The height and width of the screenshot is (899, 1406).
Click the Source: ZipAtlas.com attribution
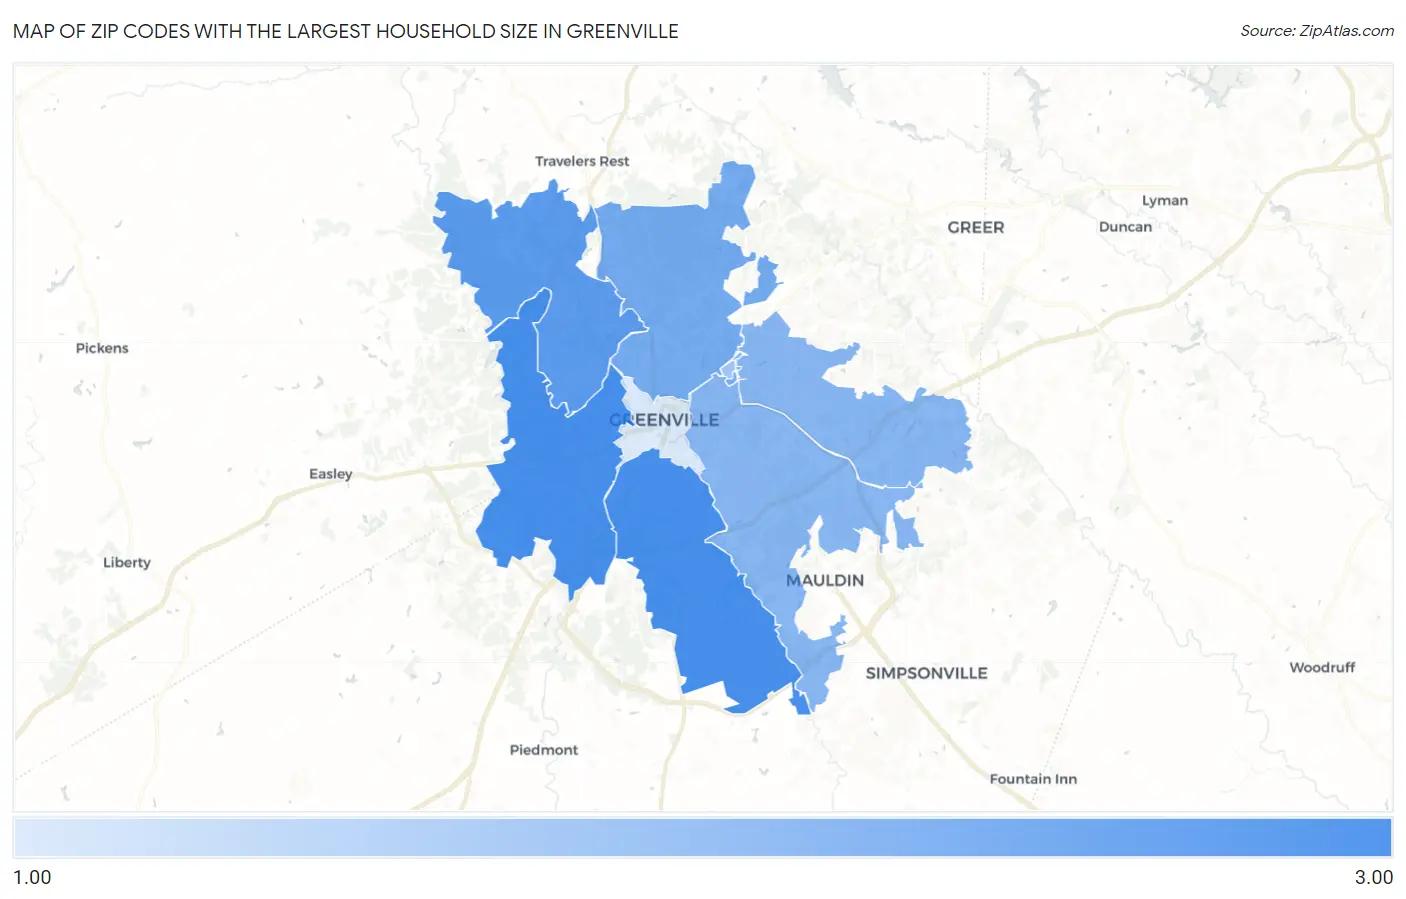tap(1317, 31)
